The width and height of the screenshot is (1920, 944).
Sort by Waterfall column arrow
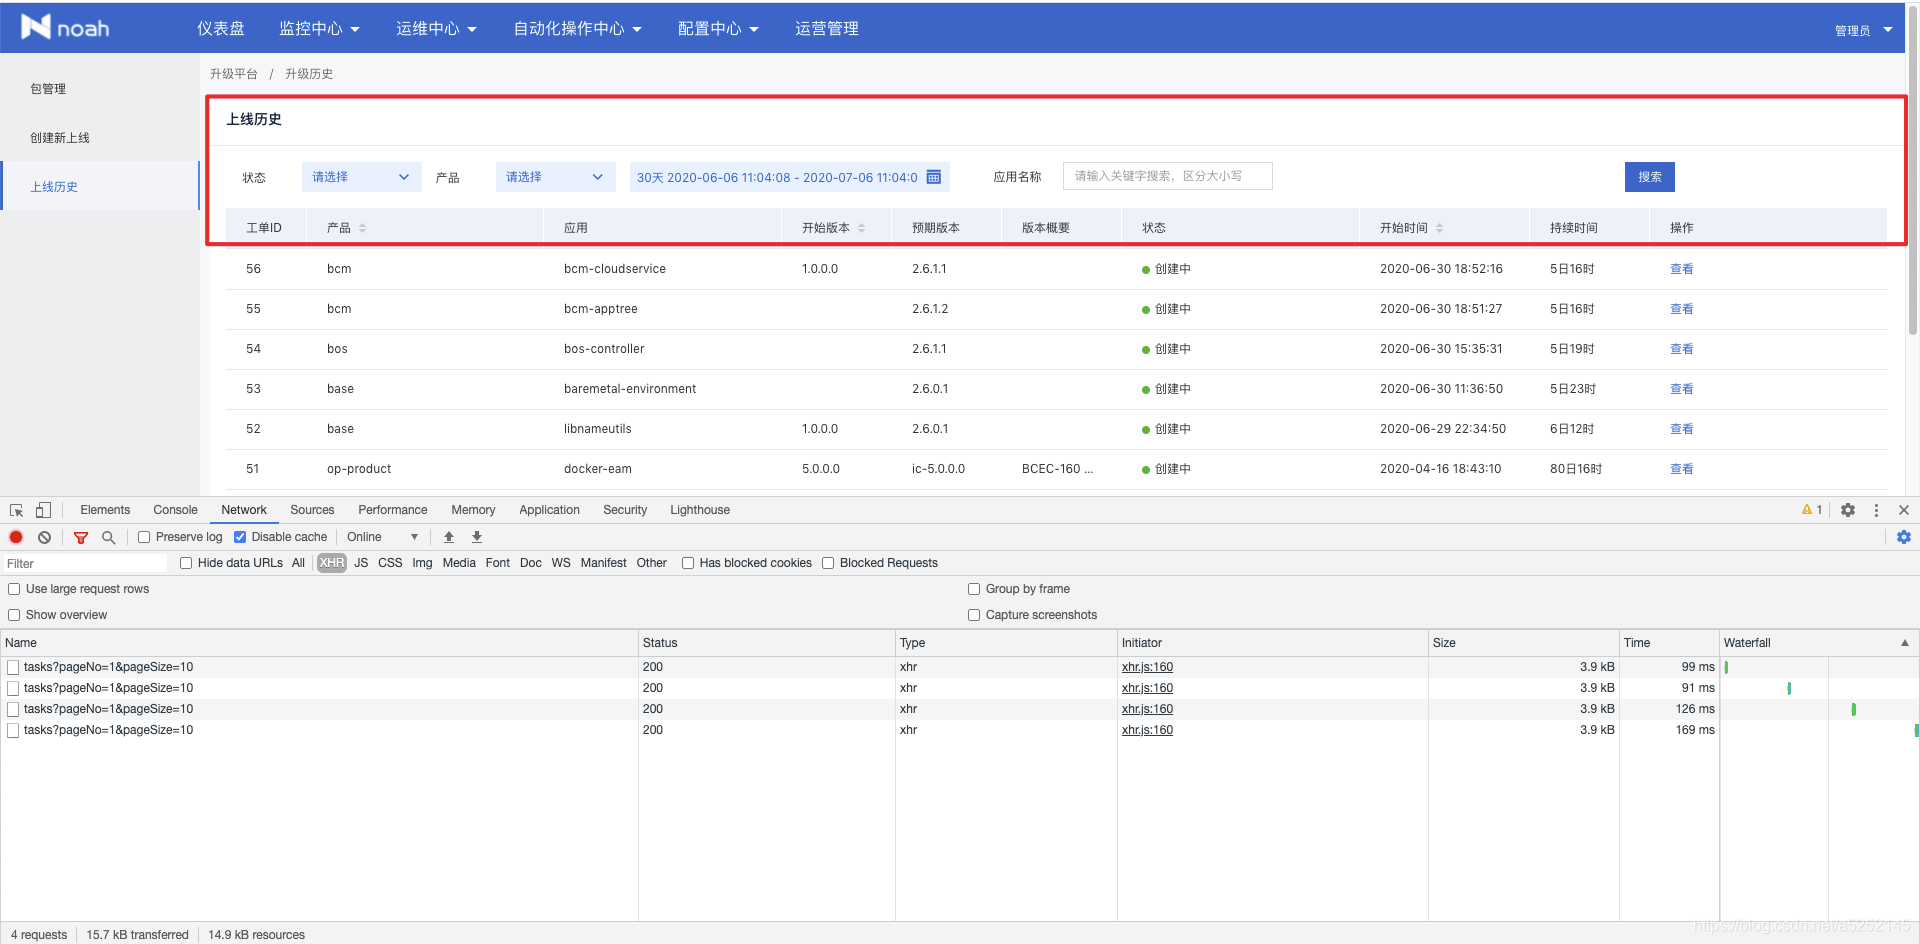tap(1905, 643)
